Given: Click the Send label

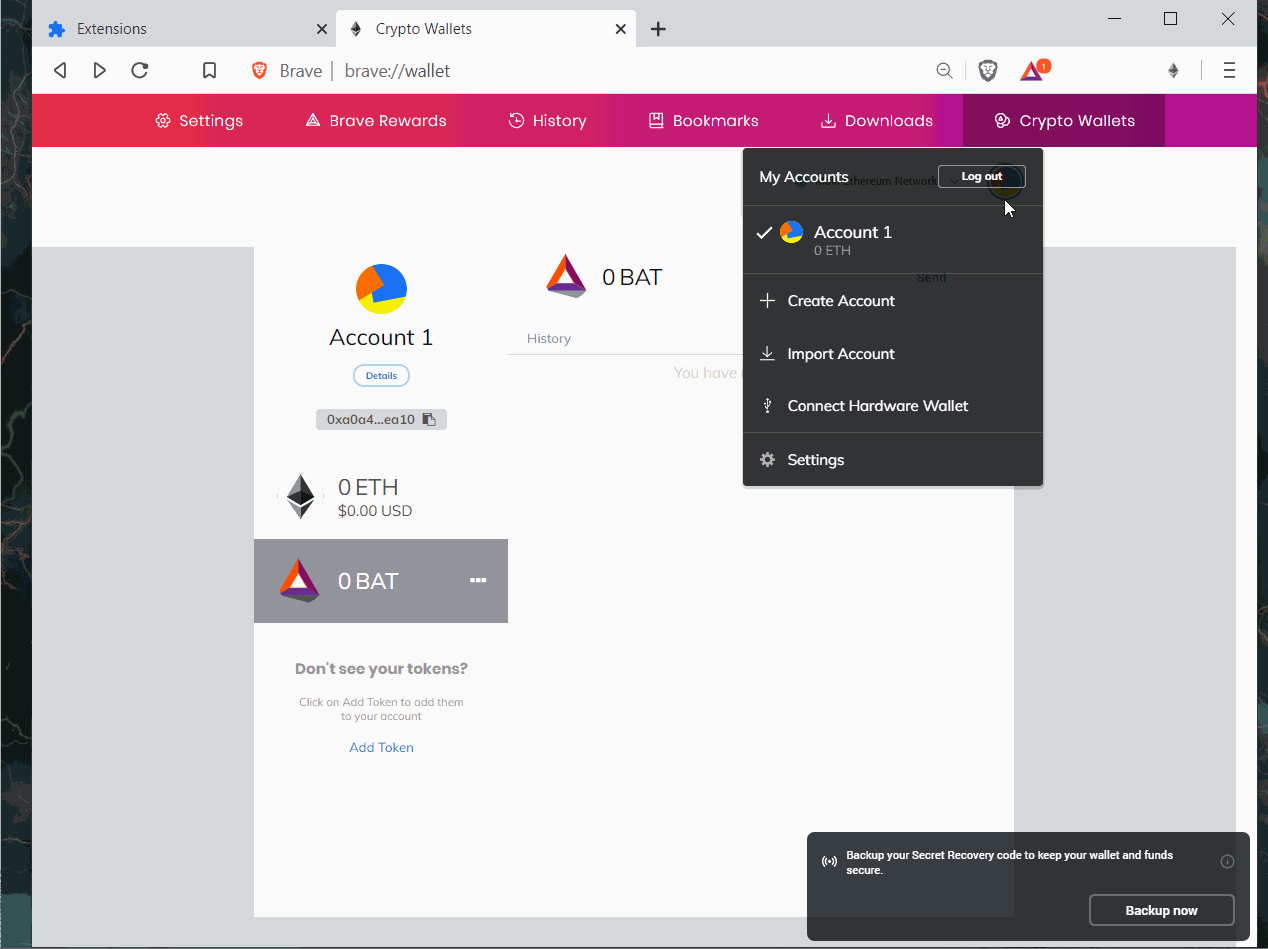Looking at the screenshot, I should [931, 278].
